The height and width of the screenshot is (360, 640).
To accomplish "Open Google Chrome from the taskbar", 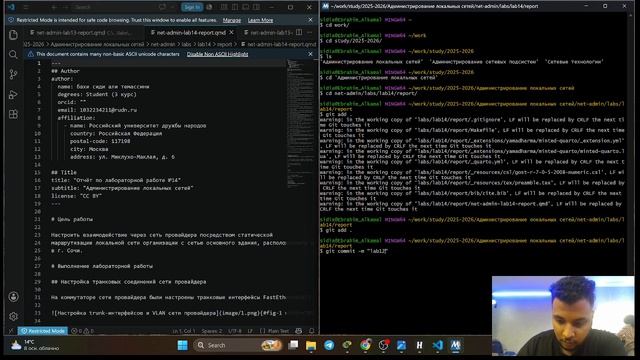I will click(x=365, y=345).
